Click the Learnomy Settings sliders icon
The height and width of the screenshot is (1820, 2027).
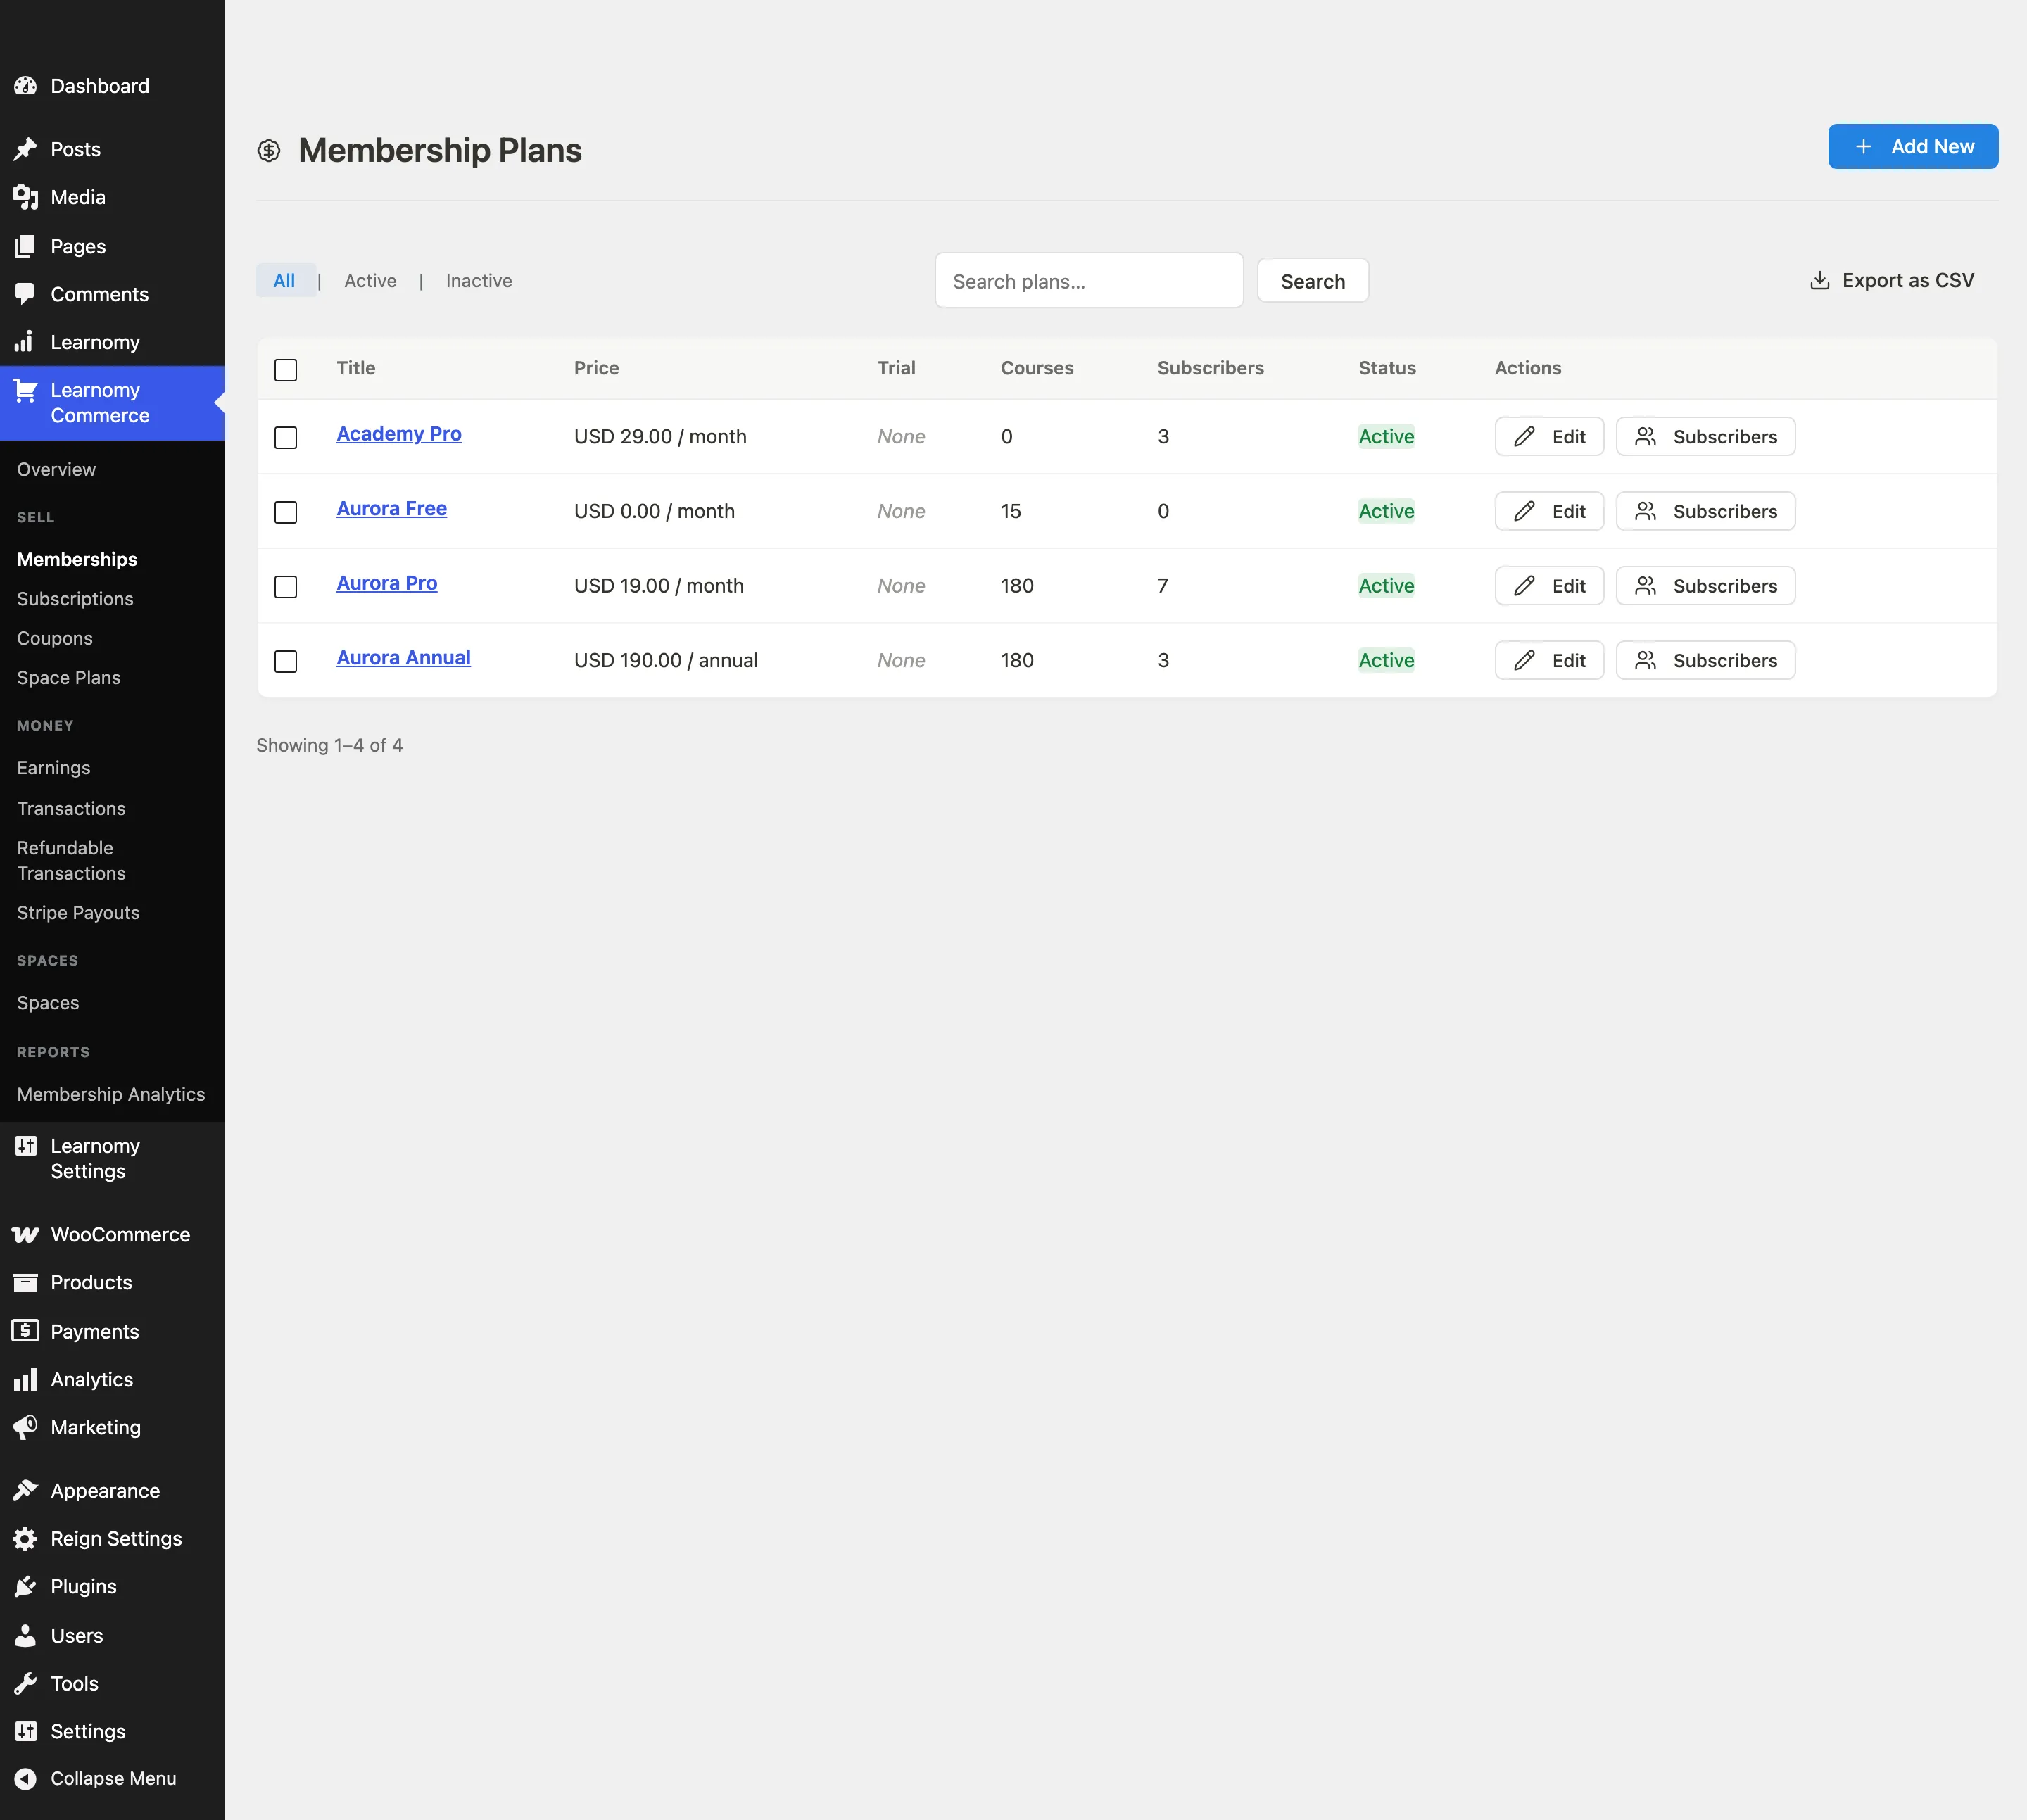click(x=25, y=1146)
